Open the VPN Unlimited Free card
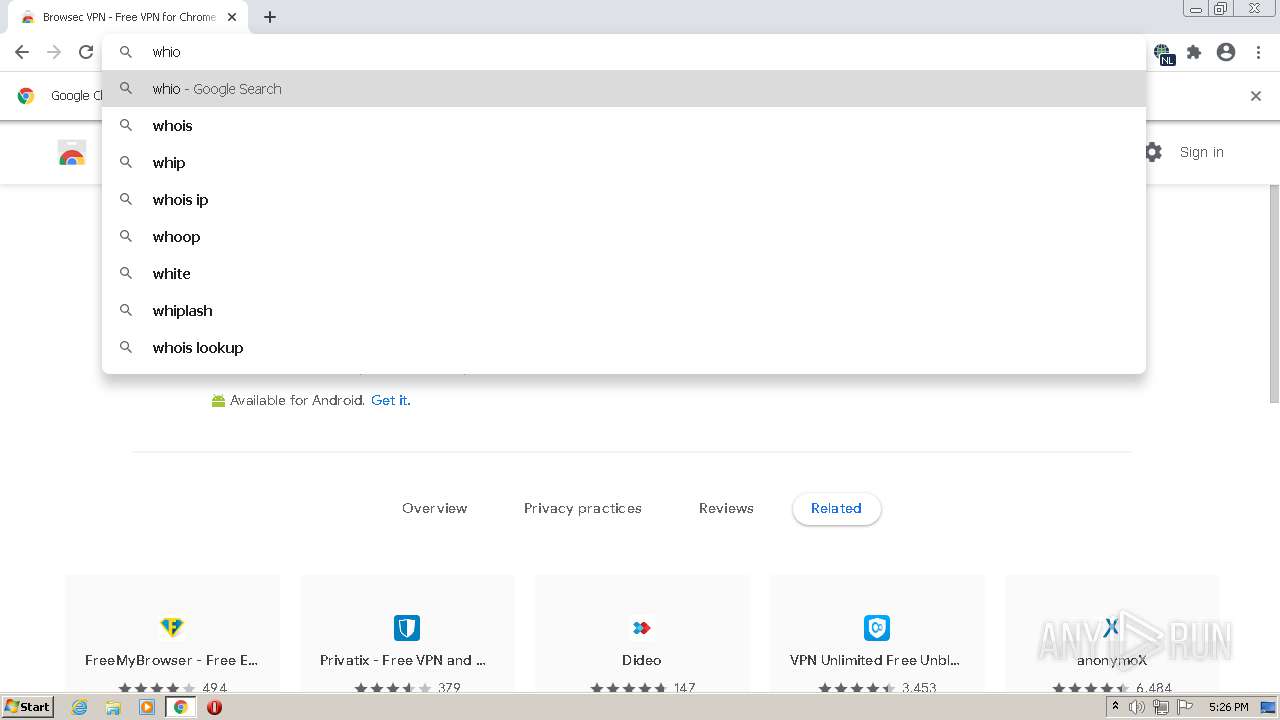Viewport: 1280px width, 720px height. tap(877, 633)
